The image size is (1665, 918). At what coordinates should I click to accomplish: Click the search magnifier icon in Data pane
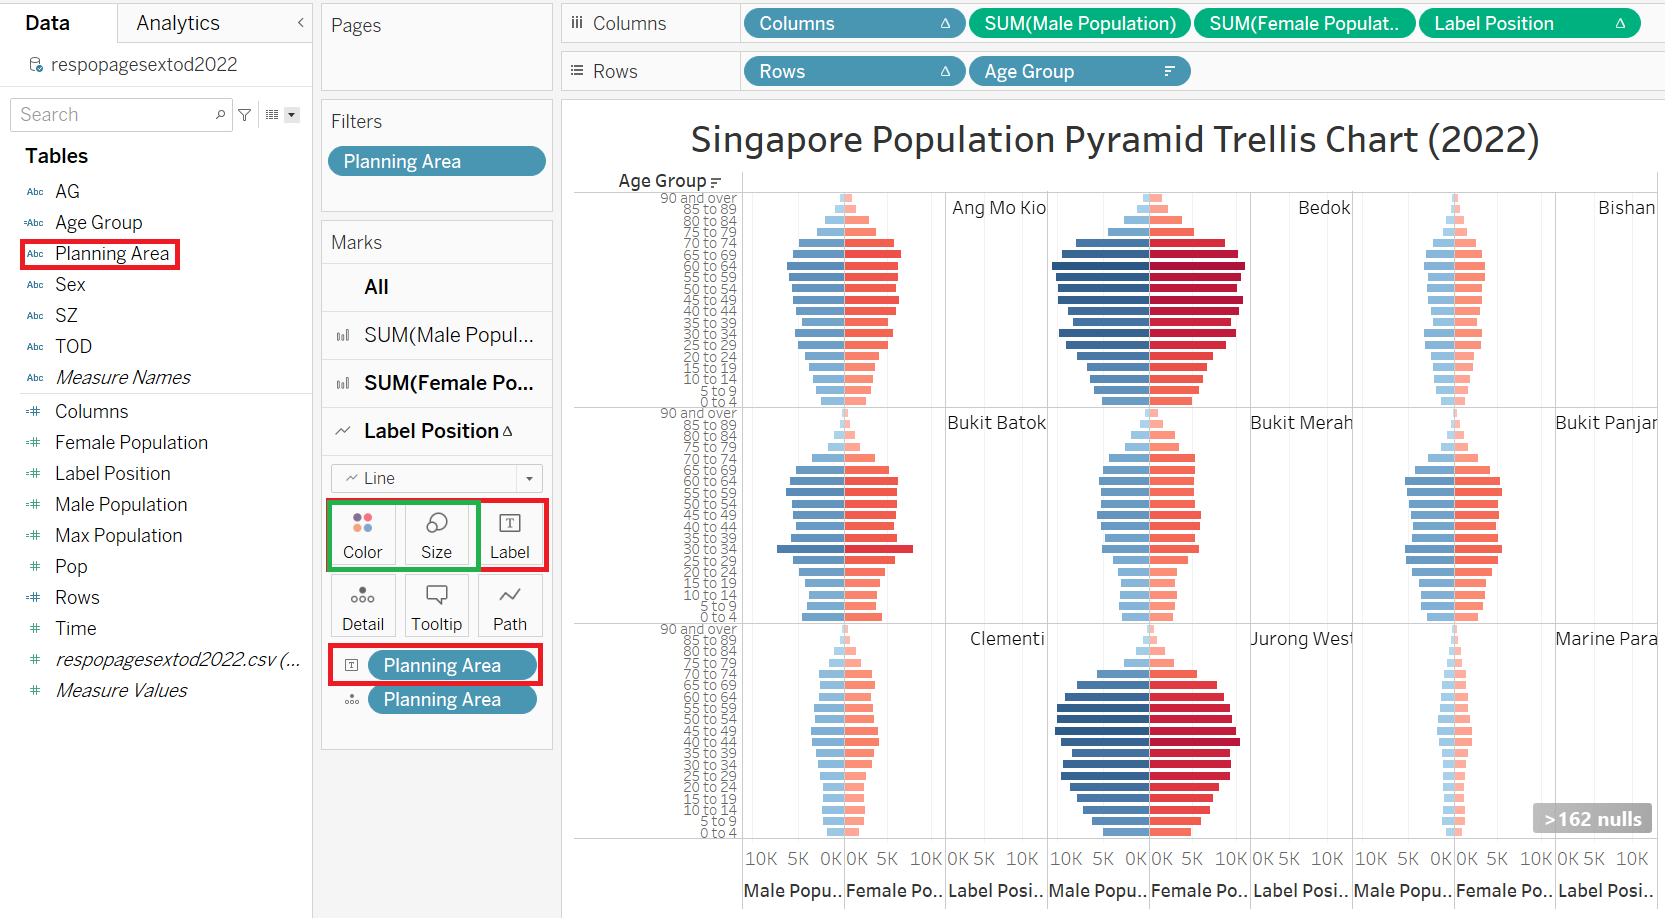point(220,115)
